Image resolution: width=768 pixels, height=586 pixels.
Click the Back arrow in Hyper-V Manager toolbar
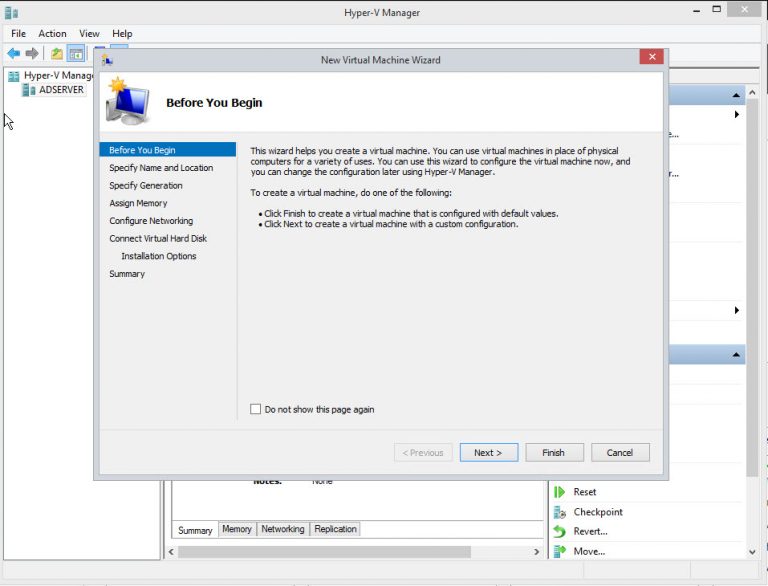click(x=14, y=53)
